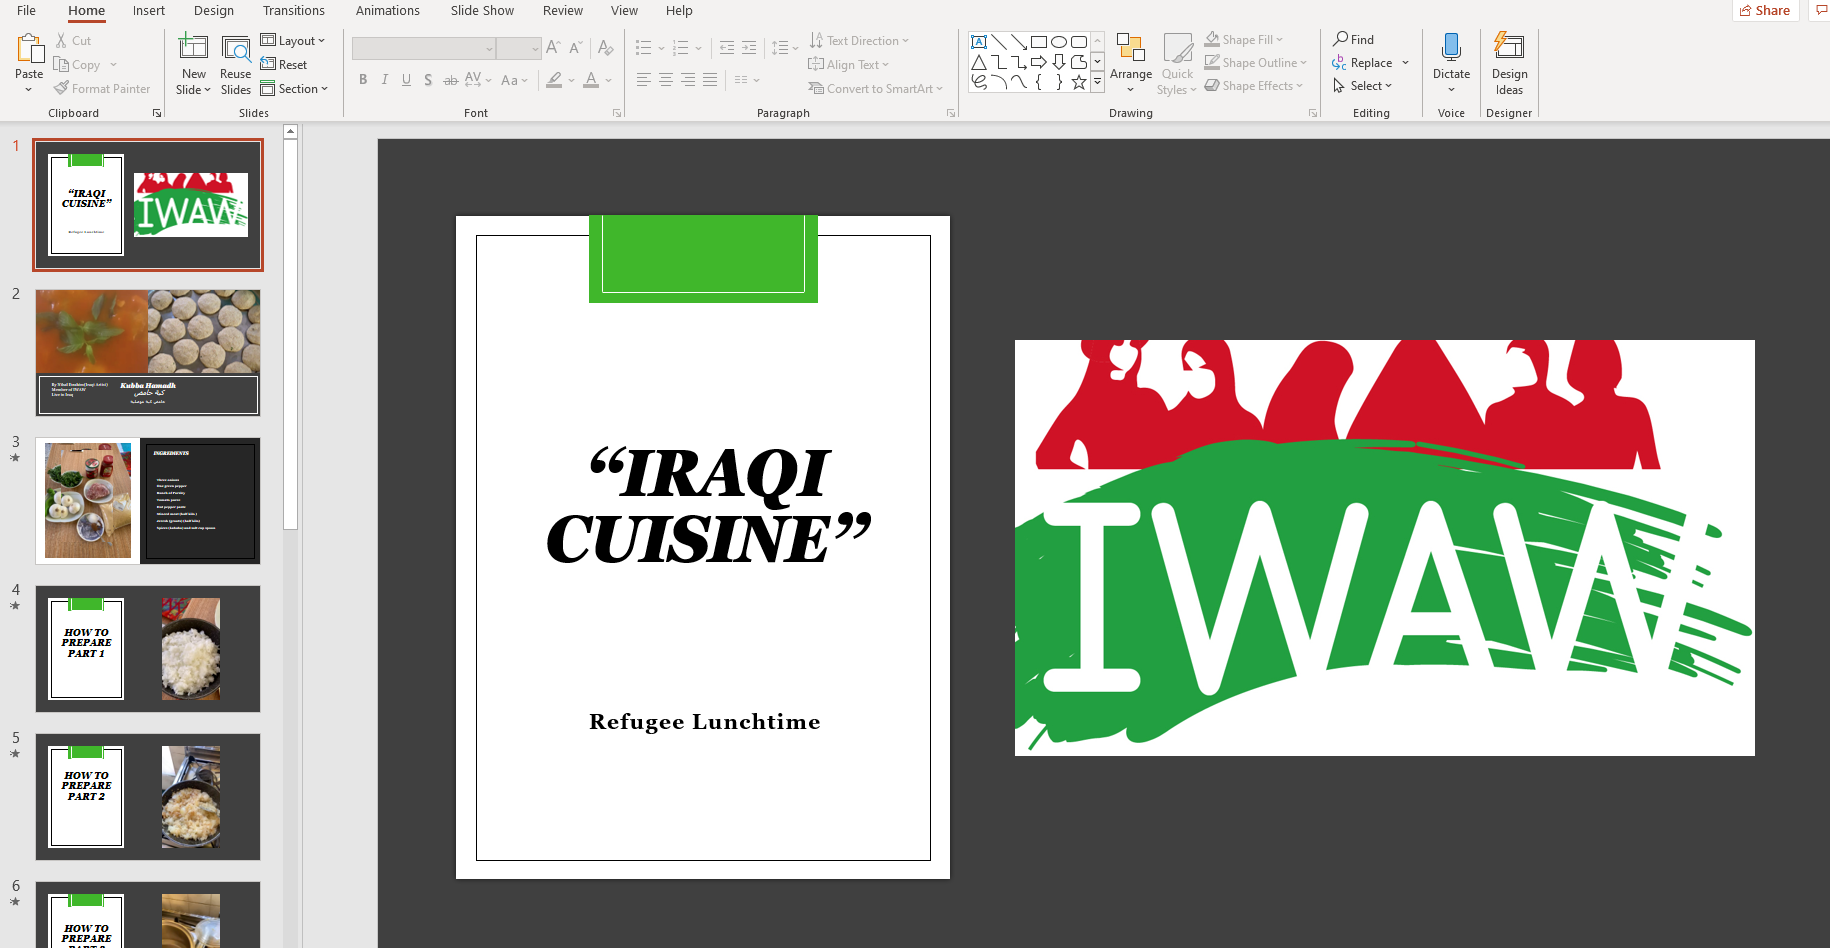This screenshot has width=1830, height=948.
Task: Switch to the Transitions tab
Action: (294, 11)
